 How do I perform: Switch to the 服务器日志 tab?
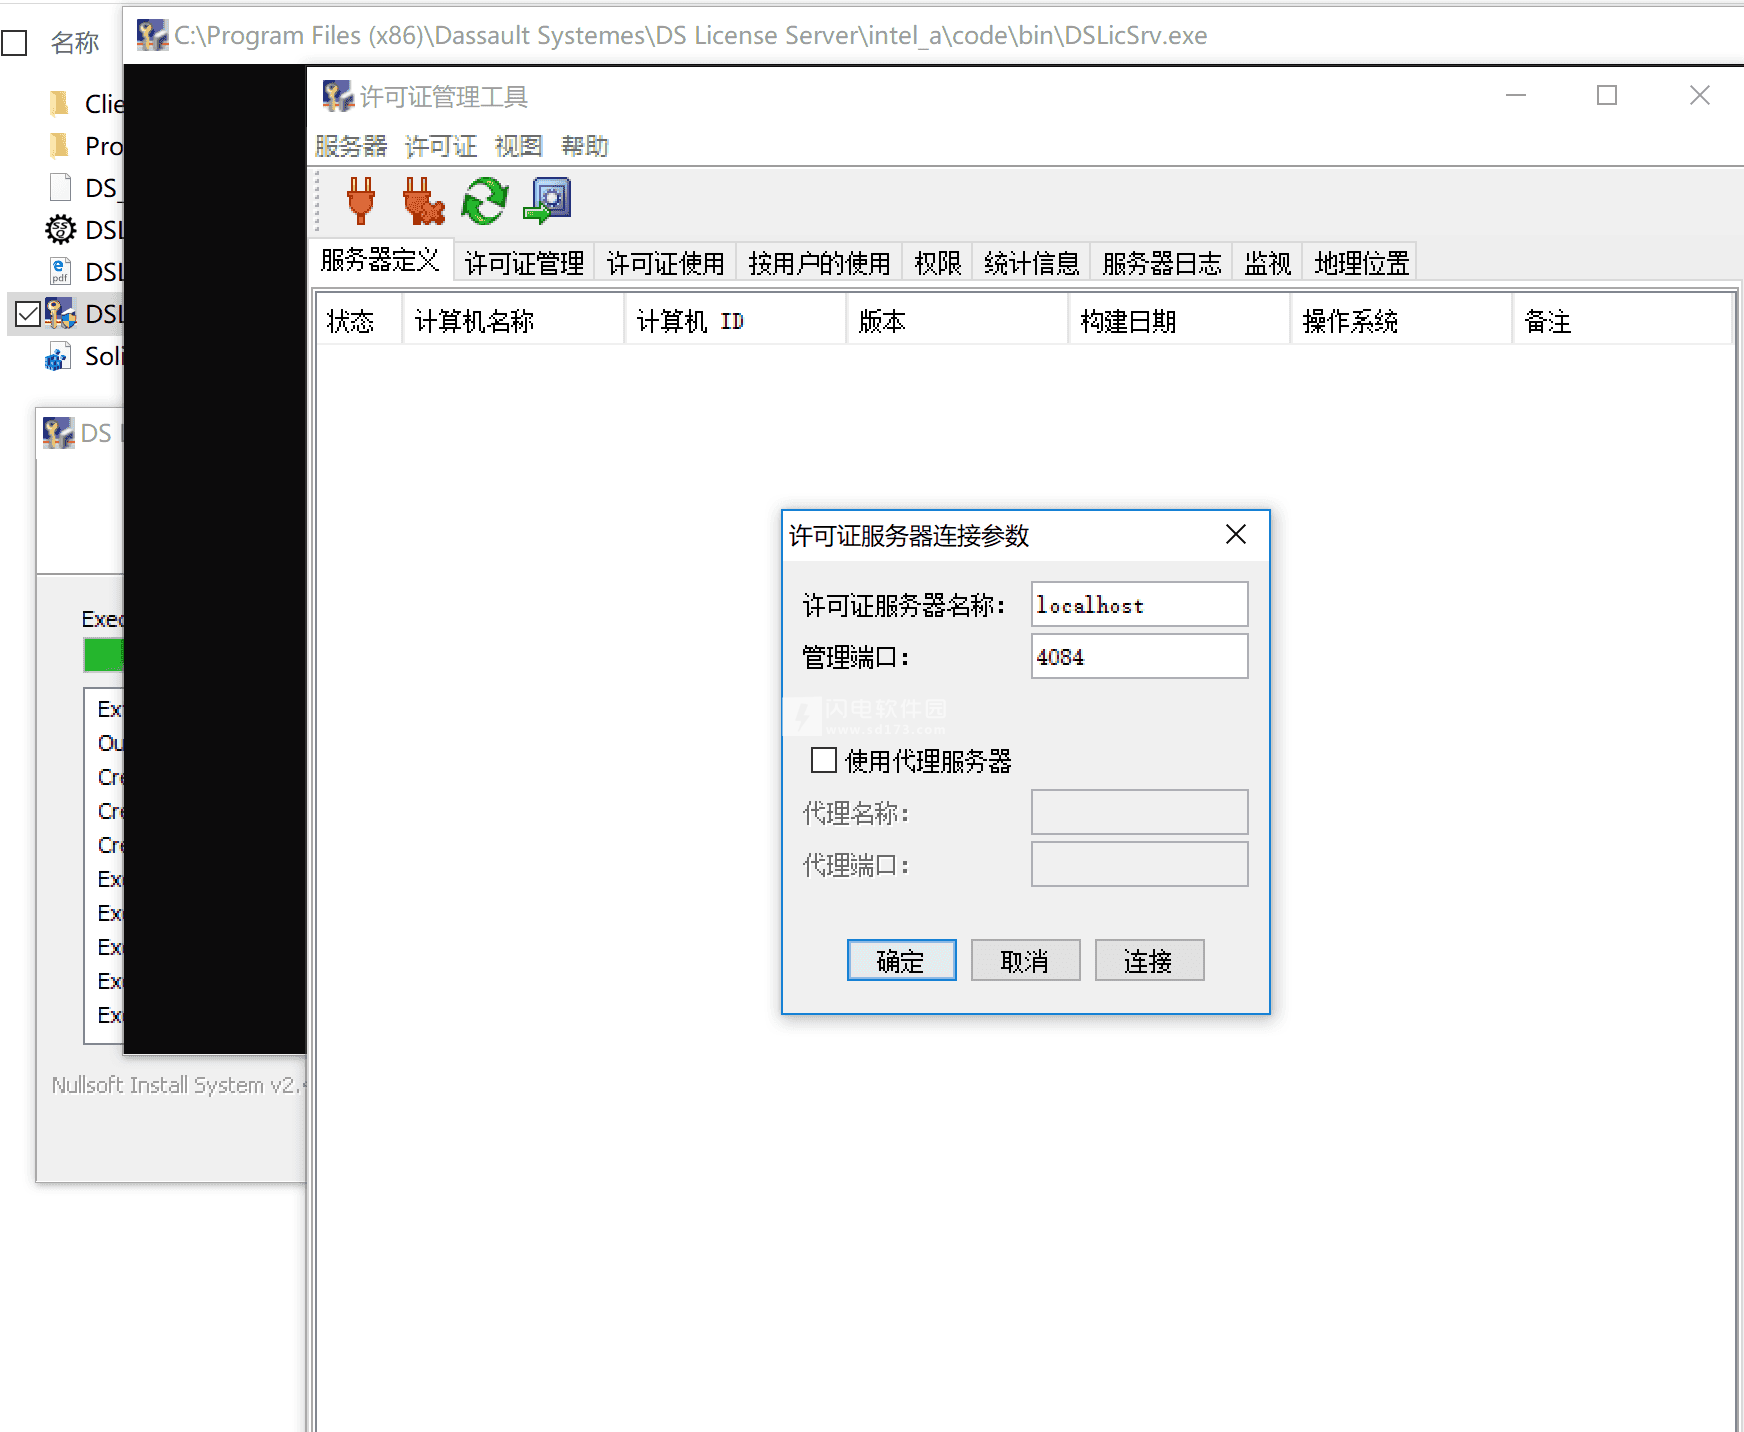coord(1160,262)
